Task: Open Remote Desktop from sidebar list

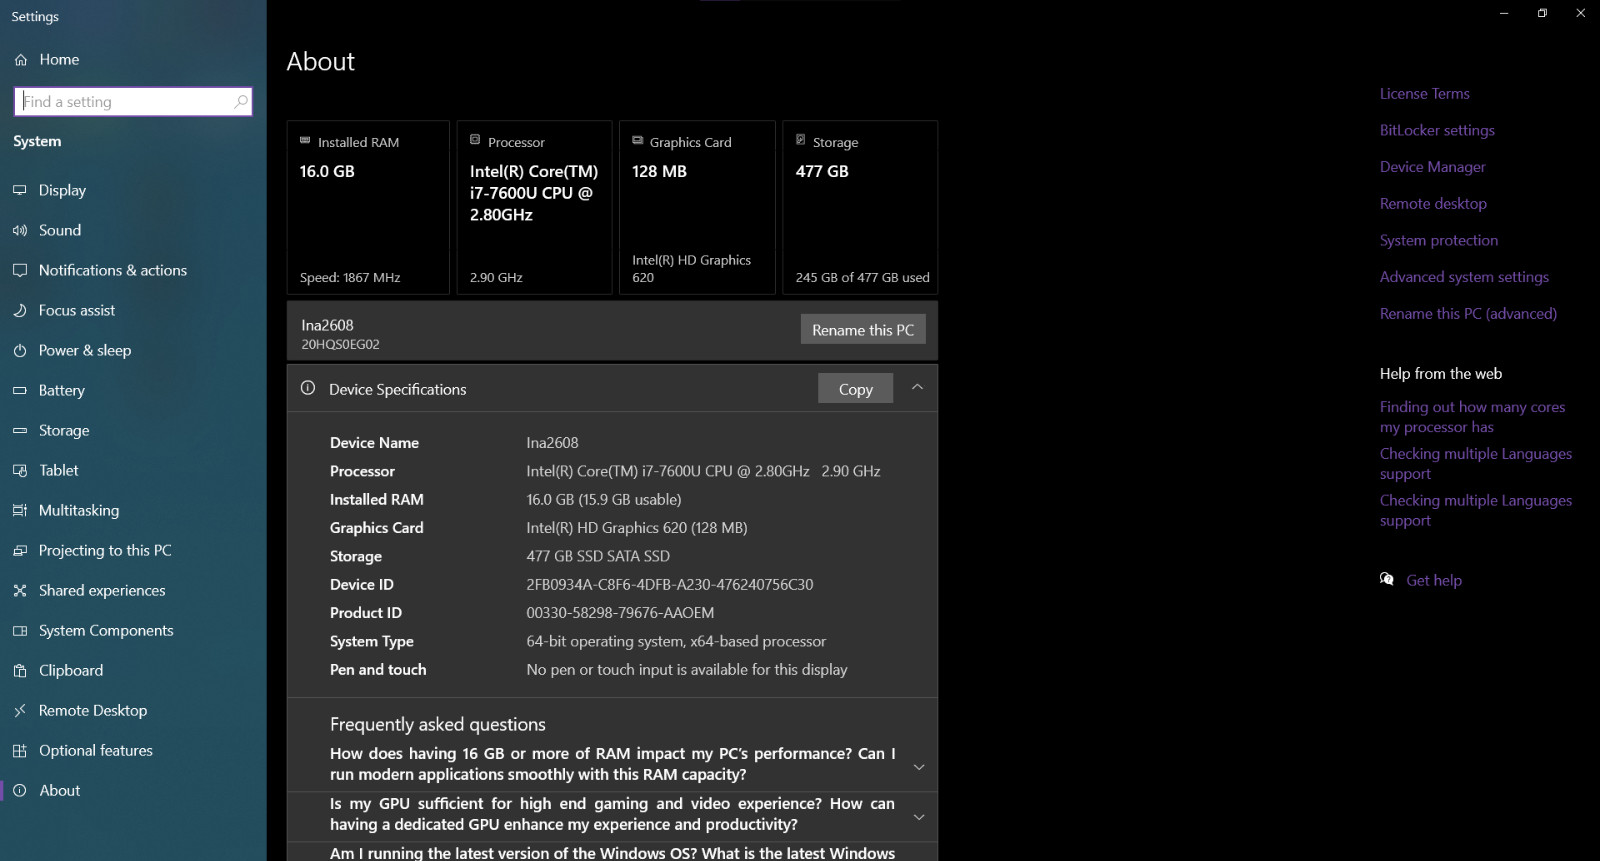Action: (x=133, y=710)
